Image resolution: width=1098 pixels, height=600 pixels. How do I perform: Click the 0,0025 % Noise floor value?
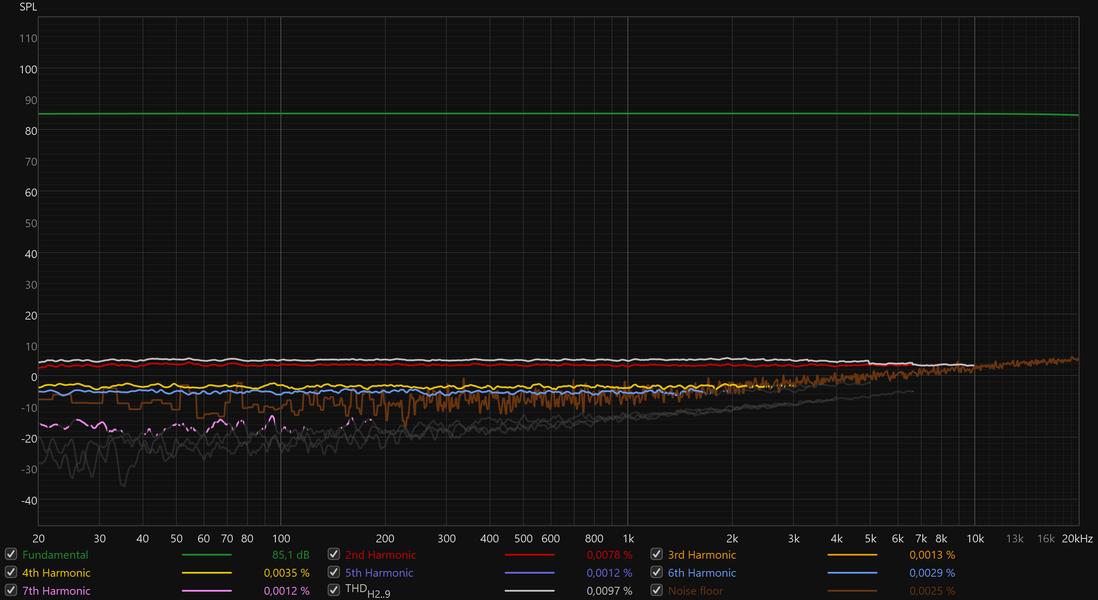coord(932,591)
